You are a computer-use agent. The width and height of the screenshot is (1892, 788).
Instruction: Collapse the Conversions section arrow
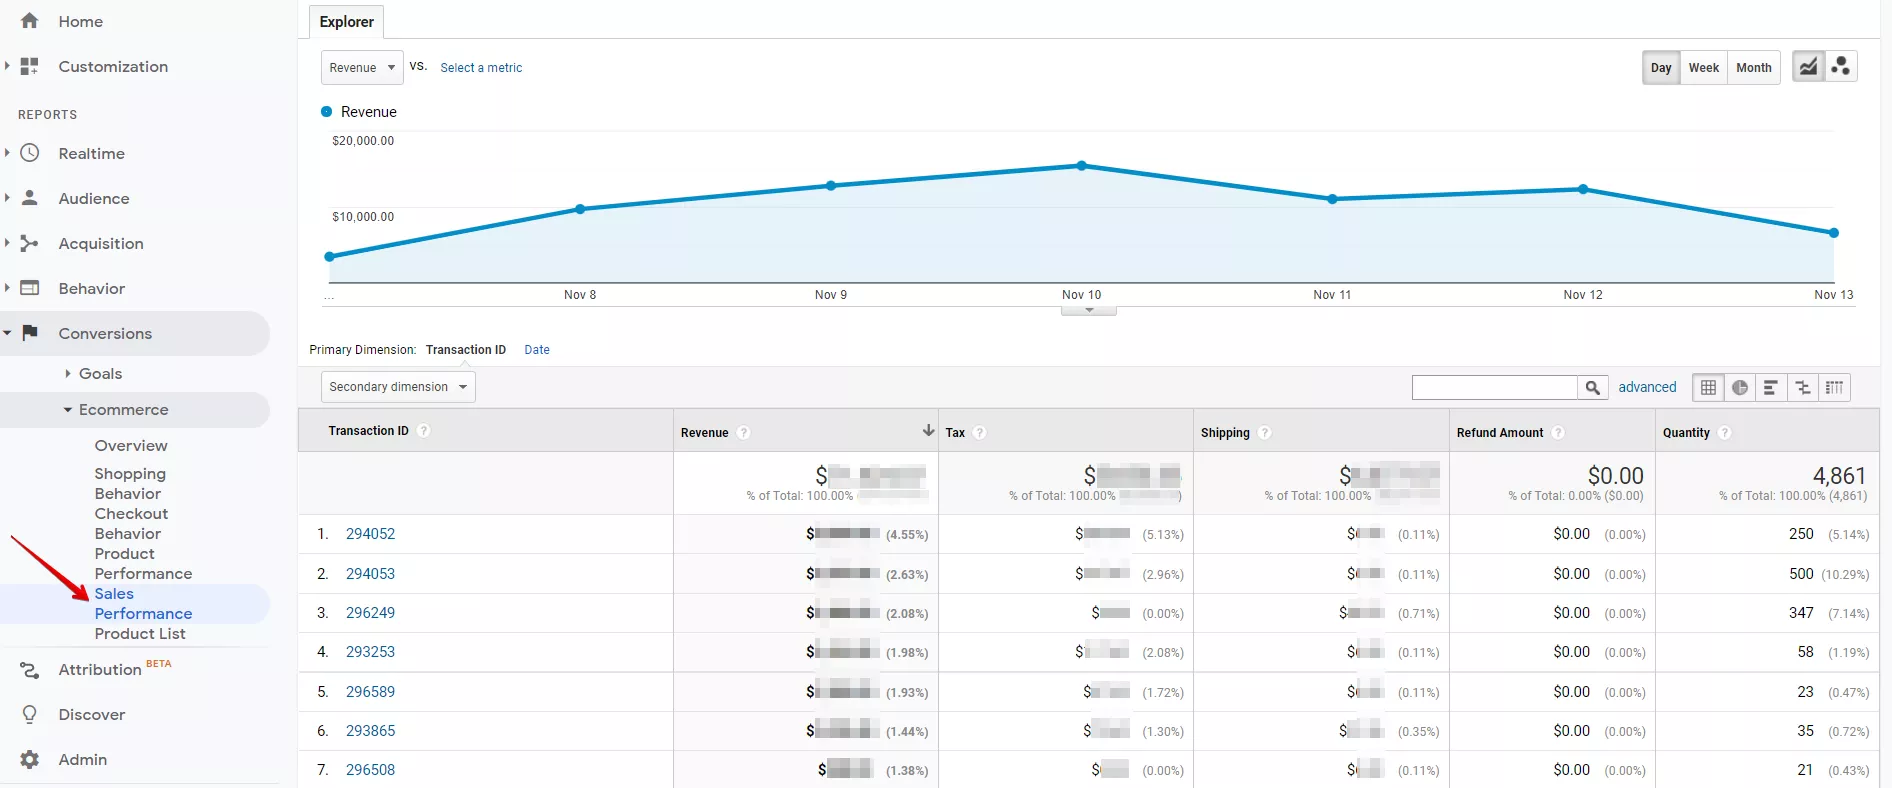[x=7, y=333]
